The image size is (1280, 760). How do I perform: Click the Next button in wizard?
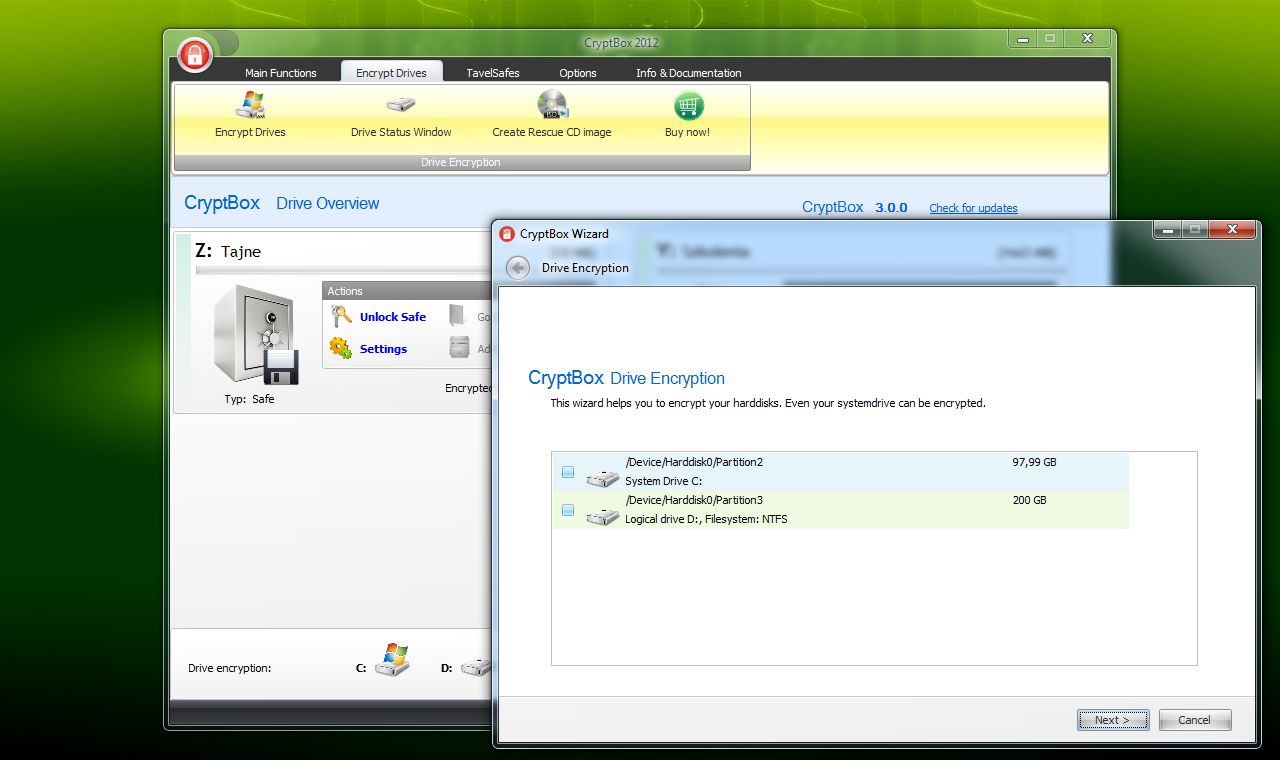1113,720
